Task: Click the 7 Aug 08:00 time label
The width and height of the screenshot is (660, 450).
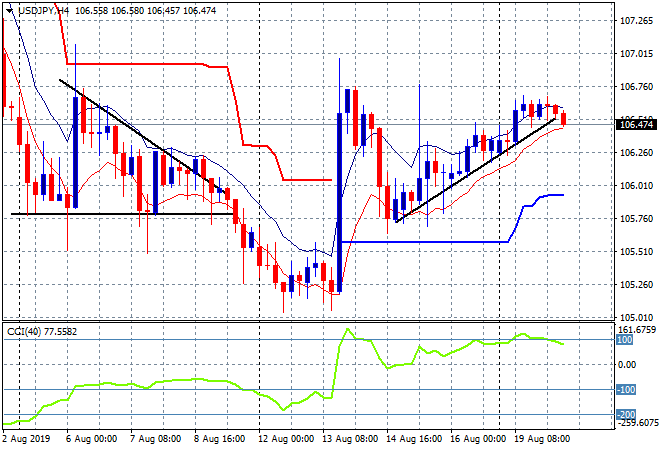Action: click(x=155, y=439)
